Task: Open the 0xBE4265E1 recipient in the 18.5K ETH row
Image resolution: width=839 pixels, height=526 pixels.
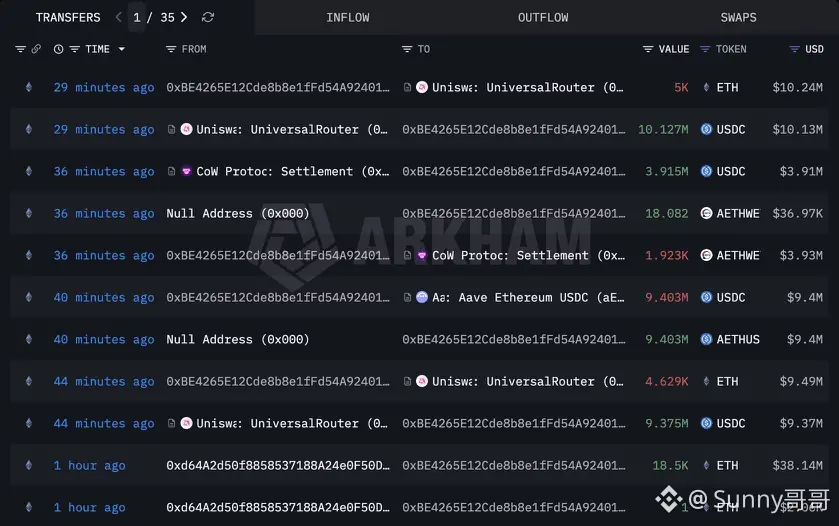Action: [x=514, y=466]
